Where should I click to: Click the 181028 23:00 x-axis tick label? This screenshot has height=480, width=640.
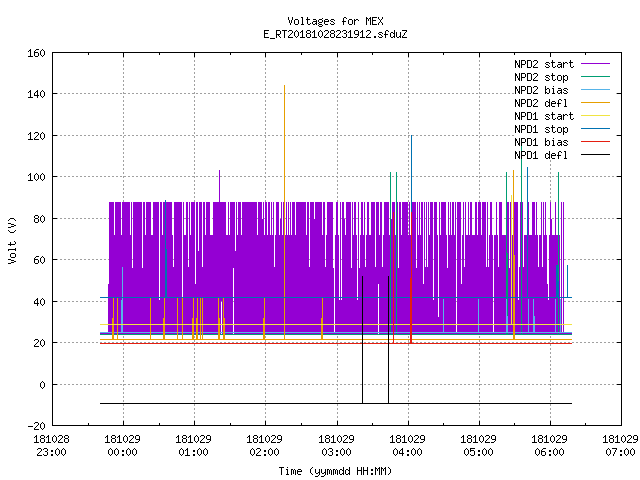tap(51, 446)
